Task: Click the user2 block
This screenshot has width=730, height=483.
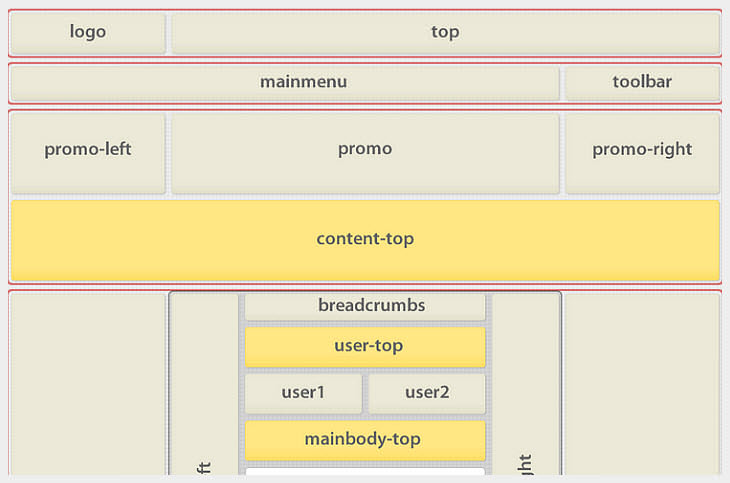Action: coord(427,393)
